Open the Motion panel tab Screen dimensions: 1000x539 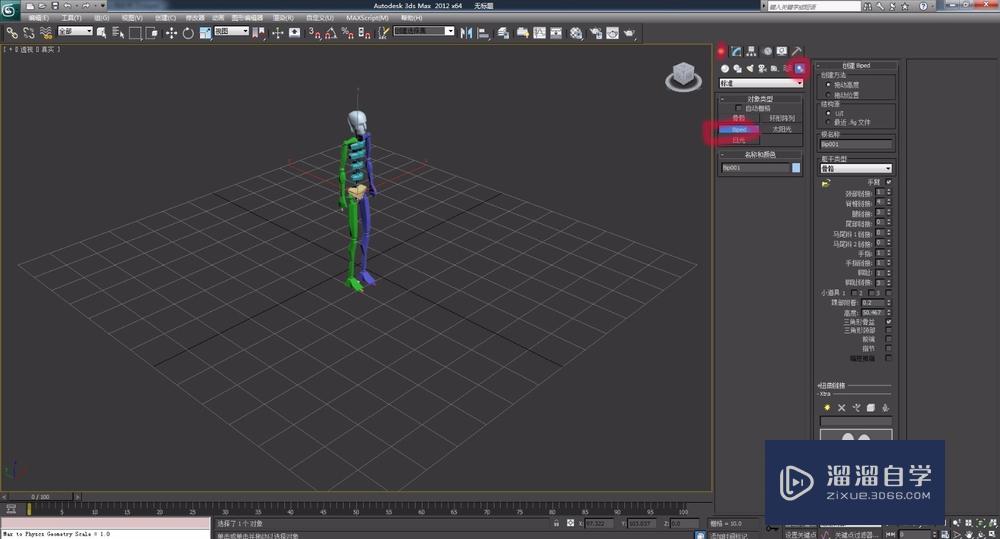point(766,51)
